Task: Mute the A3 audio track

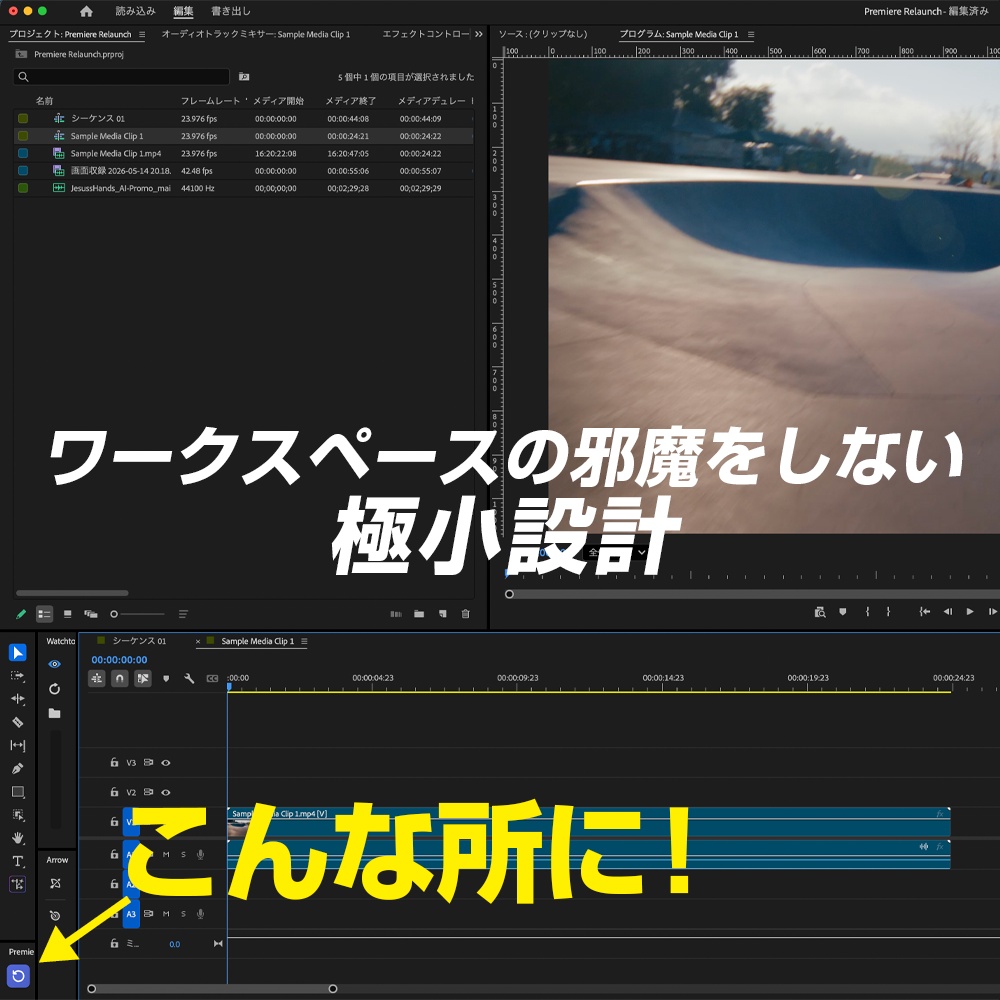Action: pyautogui.click(x=166, y=914)
